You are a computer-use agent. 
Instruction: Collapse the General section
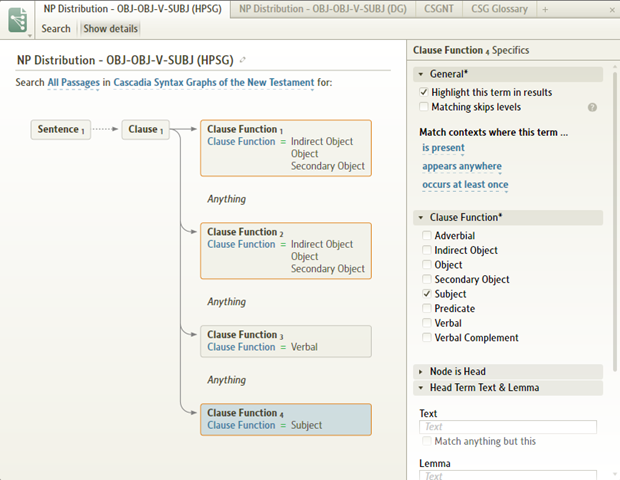(x=422, y=74)
